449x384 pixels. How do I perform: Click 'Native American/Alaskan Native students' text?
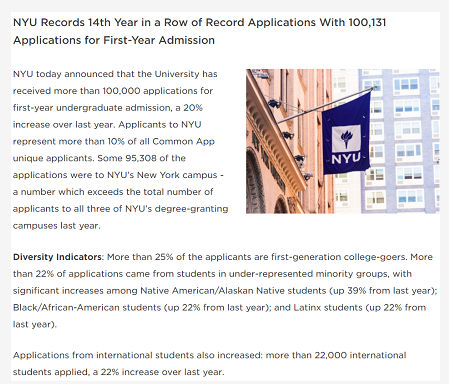tap(233, 291)
